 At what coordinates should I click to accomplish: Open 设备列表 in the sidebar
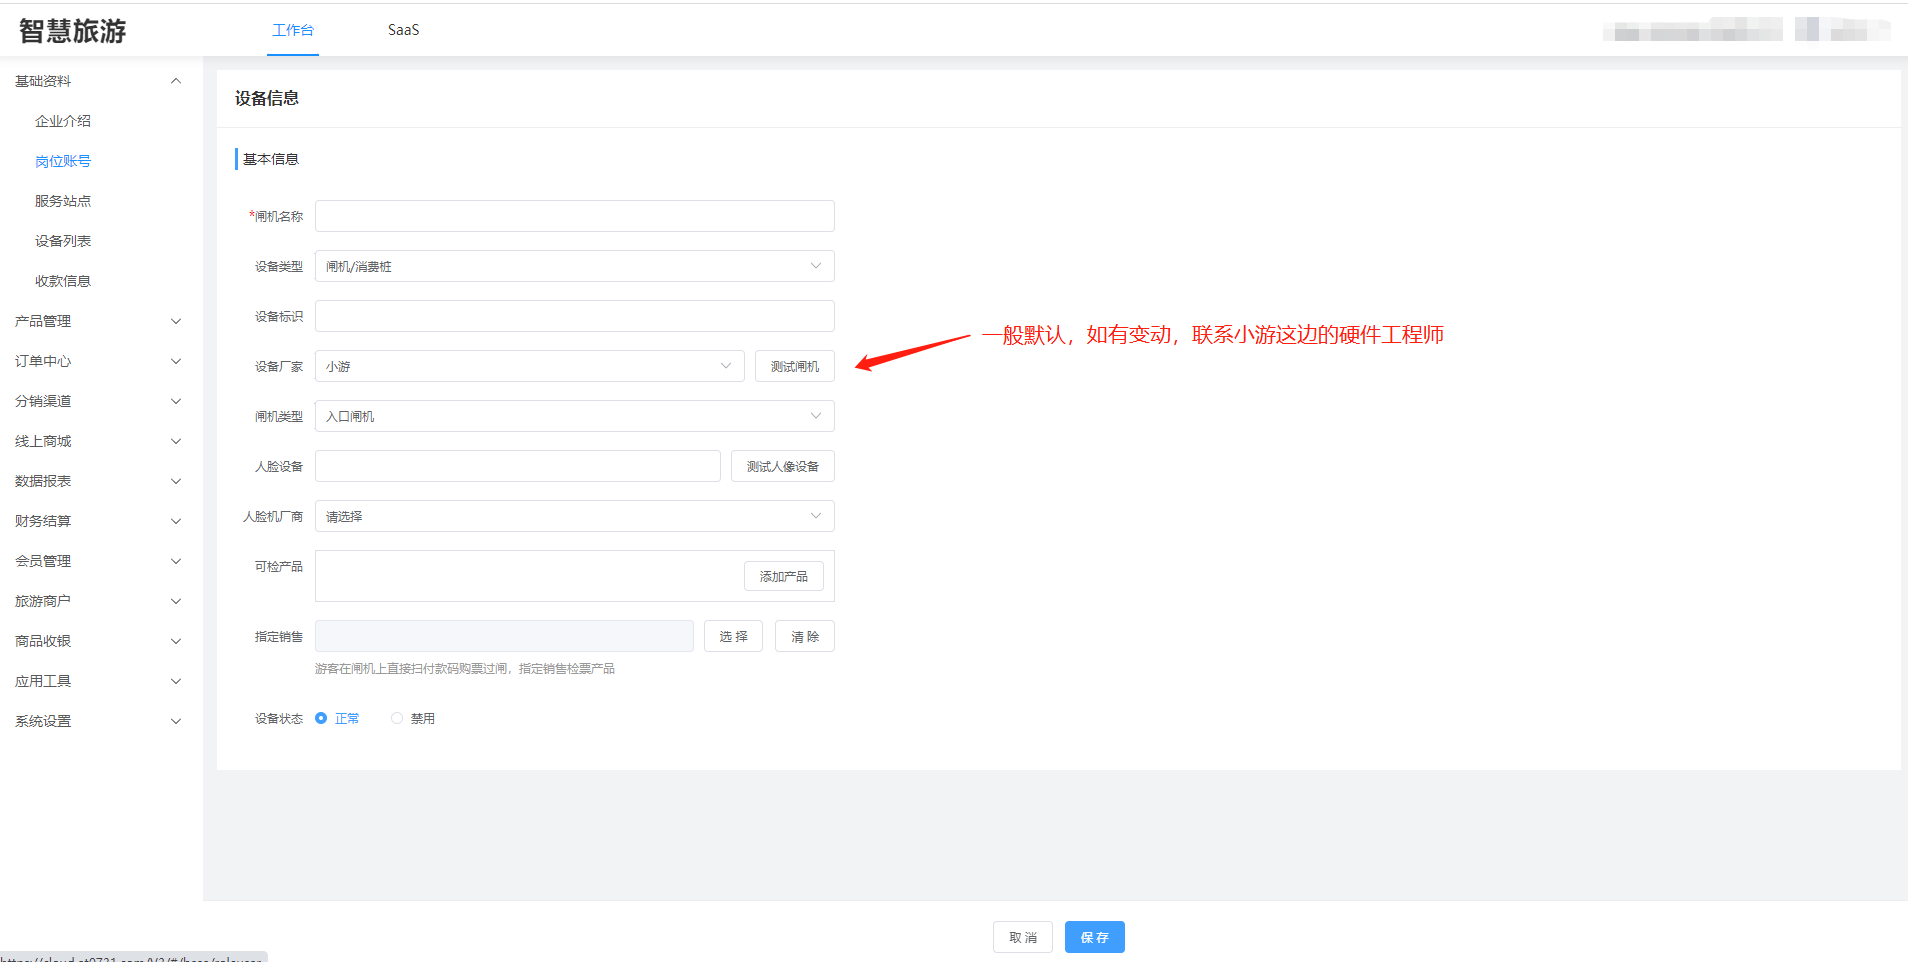pos(63,241)
